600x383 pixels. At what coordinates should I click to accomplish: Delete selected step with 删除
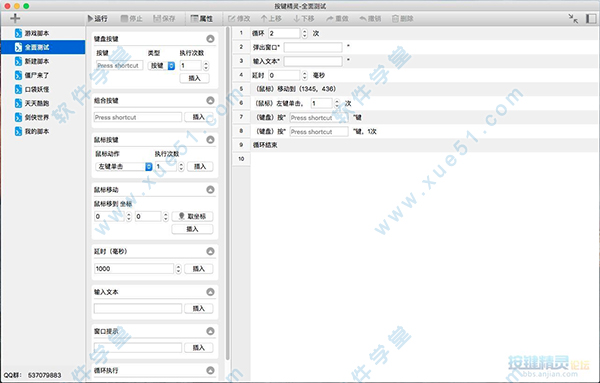coord(403,18)
